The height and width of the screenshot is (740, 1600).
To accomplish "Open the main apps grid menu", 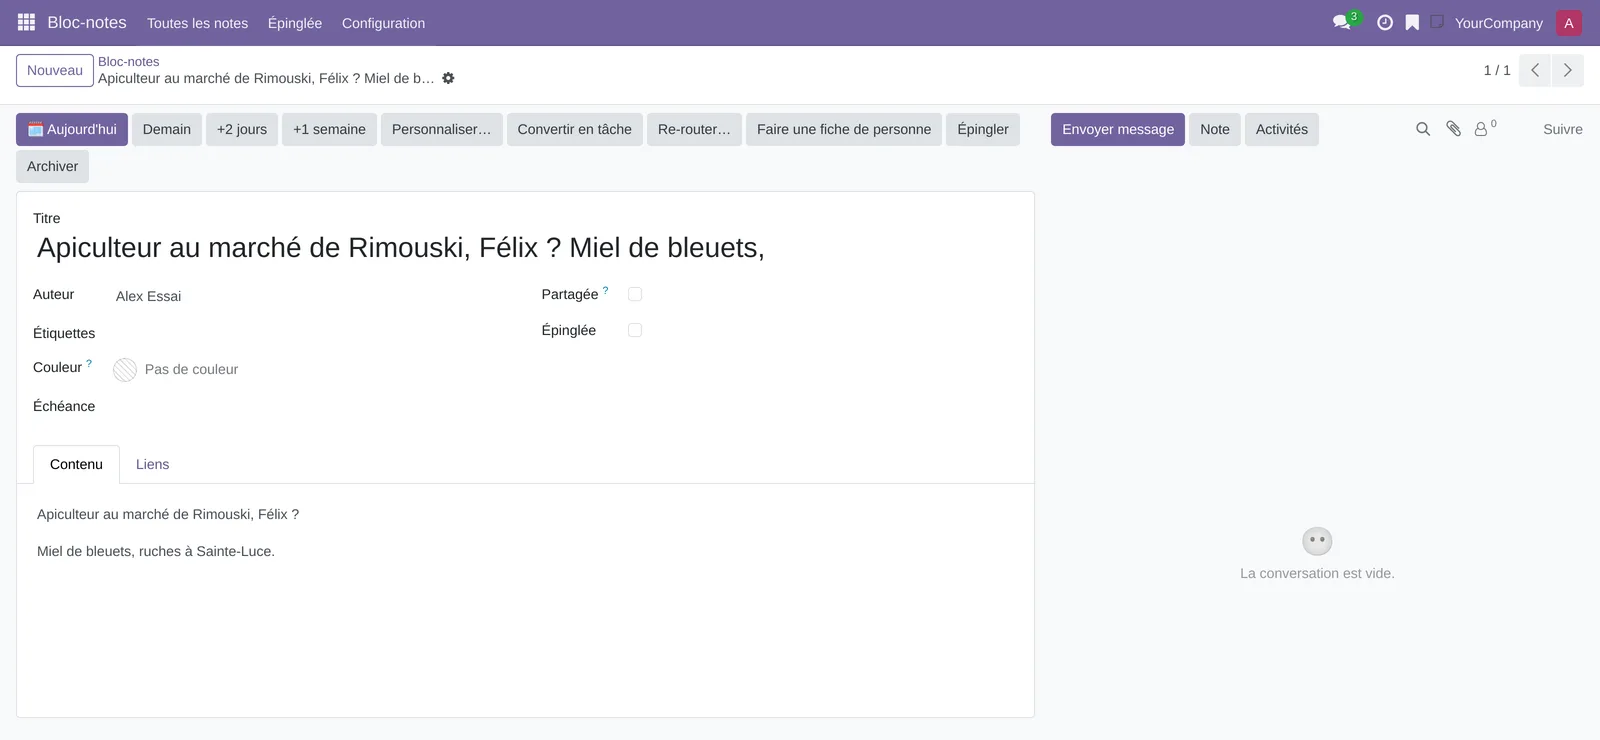I will click(26, 22).
